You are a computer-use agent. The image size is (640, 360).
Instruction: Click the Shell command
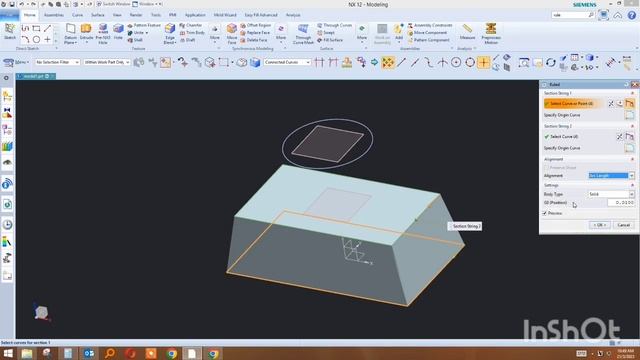click(x=135, y=40)
